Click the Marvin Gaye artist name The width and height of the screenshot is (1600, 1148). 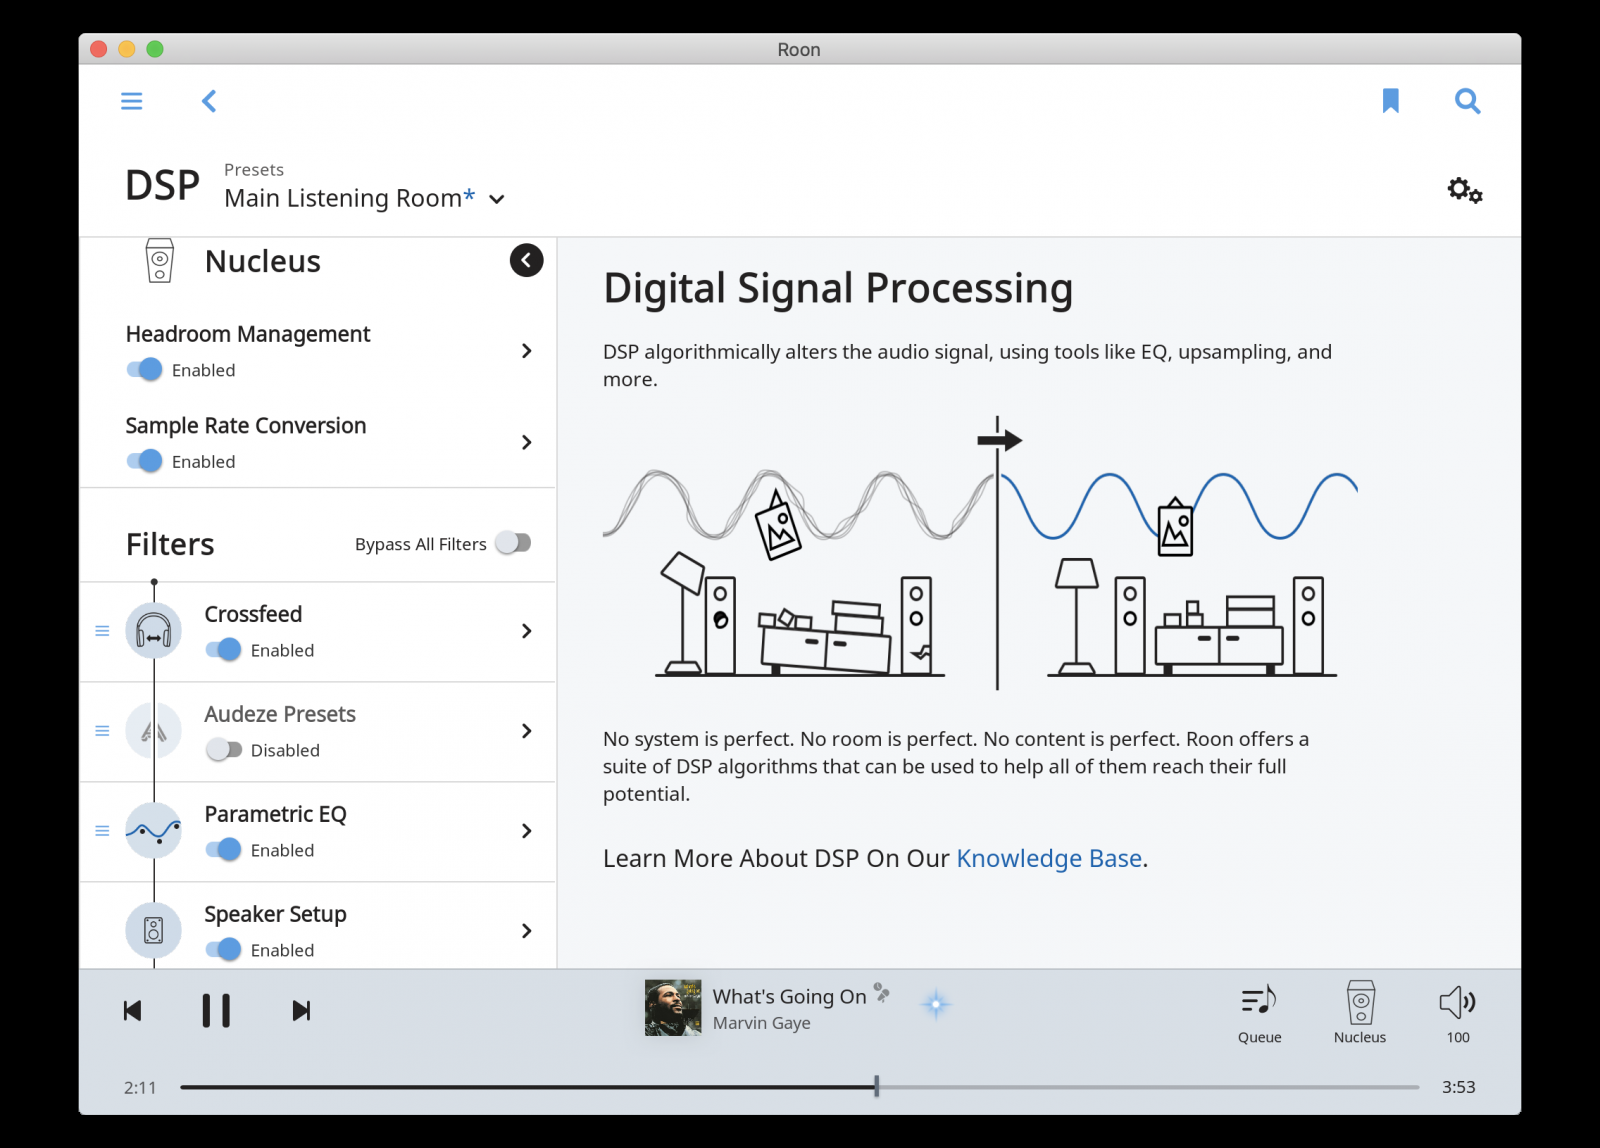[x=762, y=1023]
